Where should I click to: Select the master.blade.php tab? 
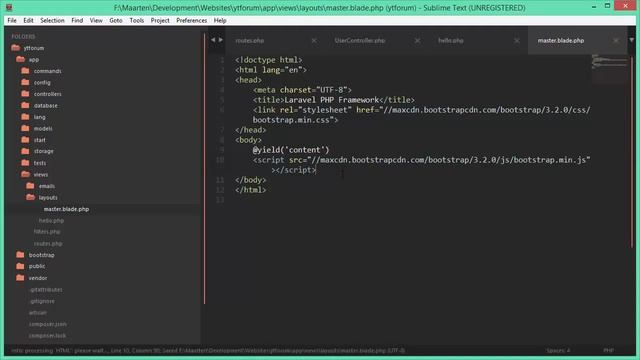pos(560,40)
